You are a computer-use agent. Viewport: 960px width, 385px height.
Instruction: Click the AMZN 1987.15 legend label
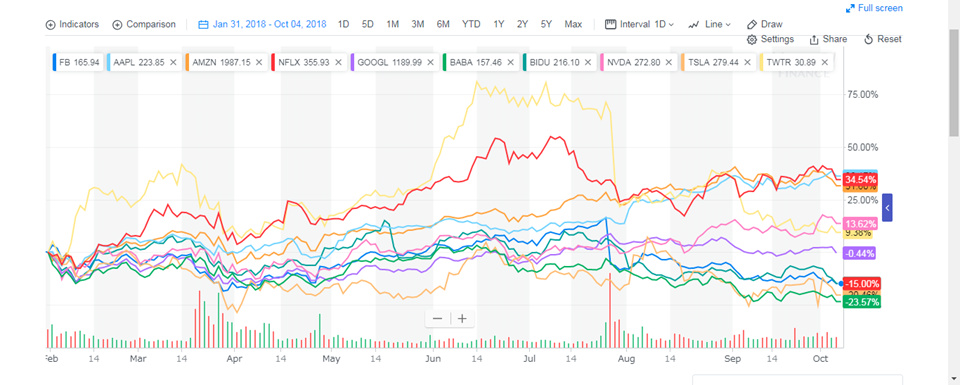pyautogui.click(x=220, y=62)
